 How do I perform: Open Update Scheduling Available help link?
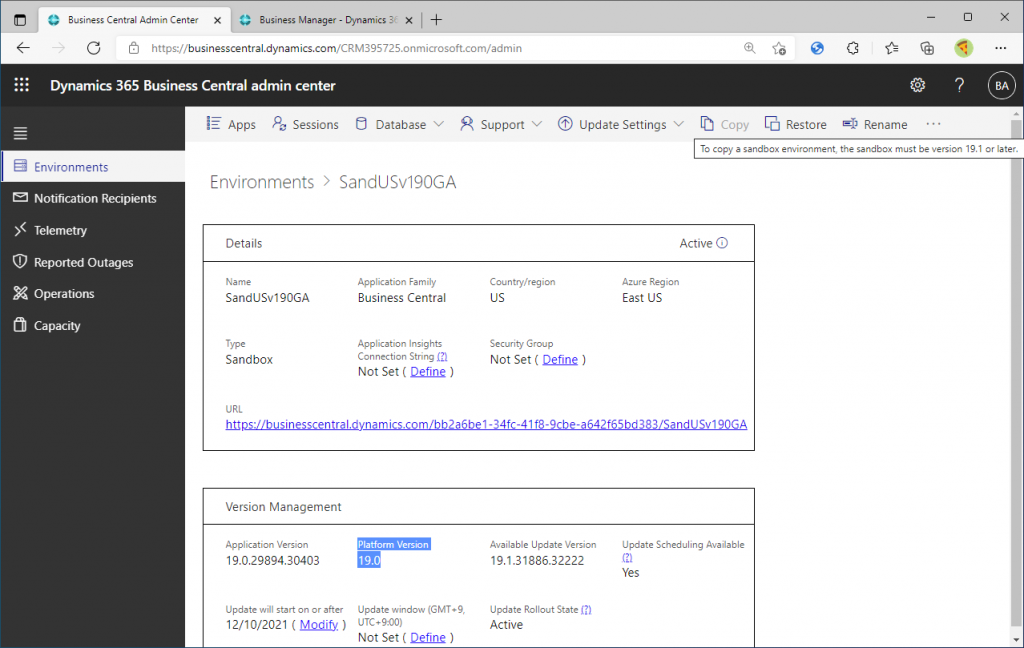pos(627,558)
